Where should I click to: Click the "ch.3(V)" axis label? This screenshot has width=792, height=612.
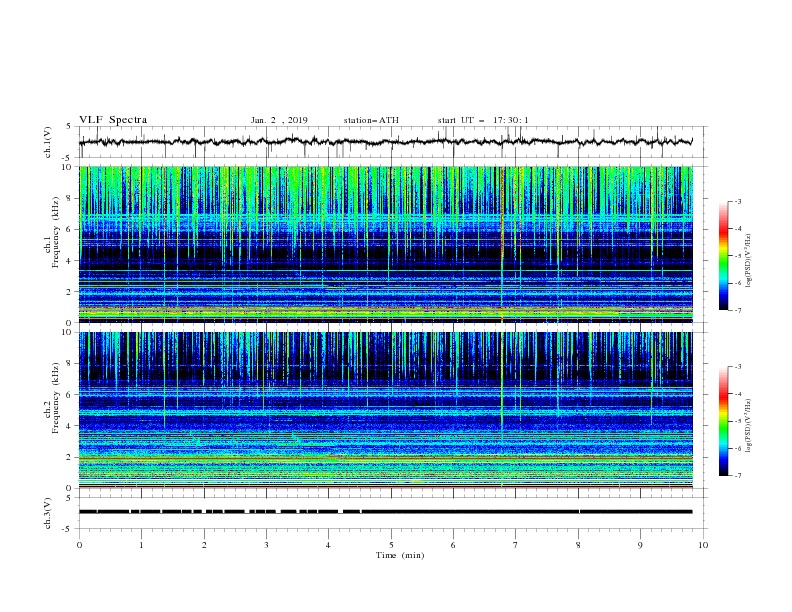coord(48,513)
